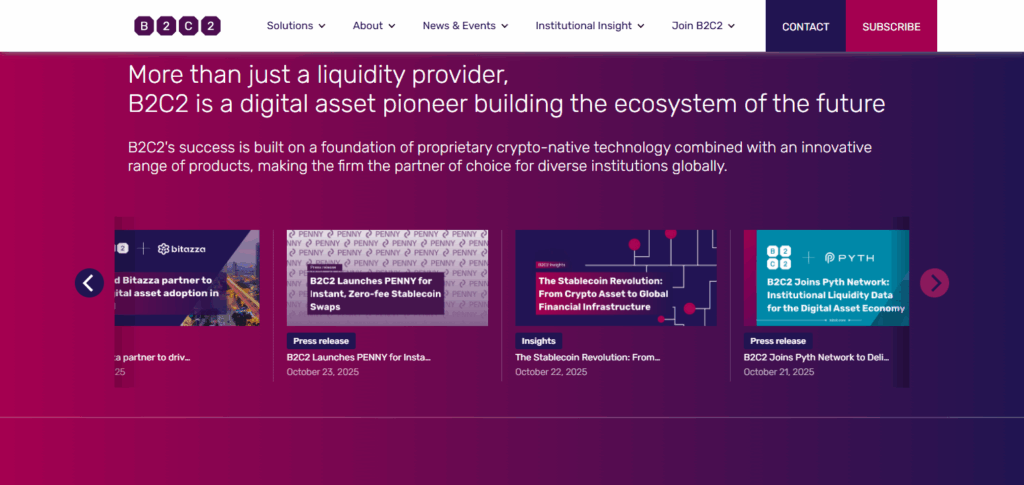1024x485 pixels.
Task: Open the Stablecoin Revolution thumbnail image
Action: point(615,277)
